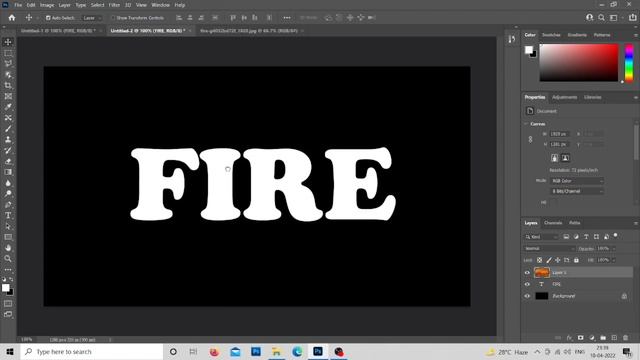Switch to the Channels tab
Screen dimensions: 640x360
click(553, 223)
